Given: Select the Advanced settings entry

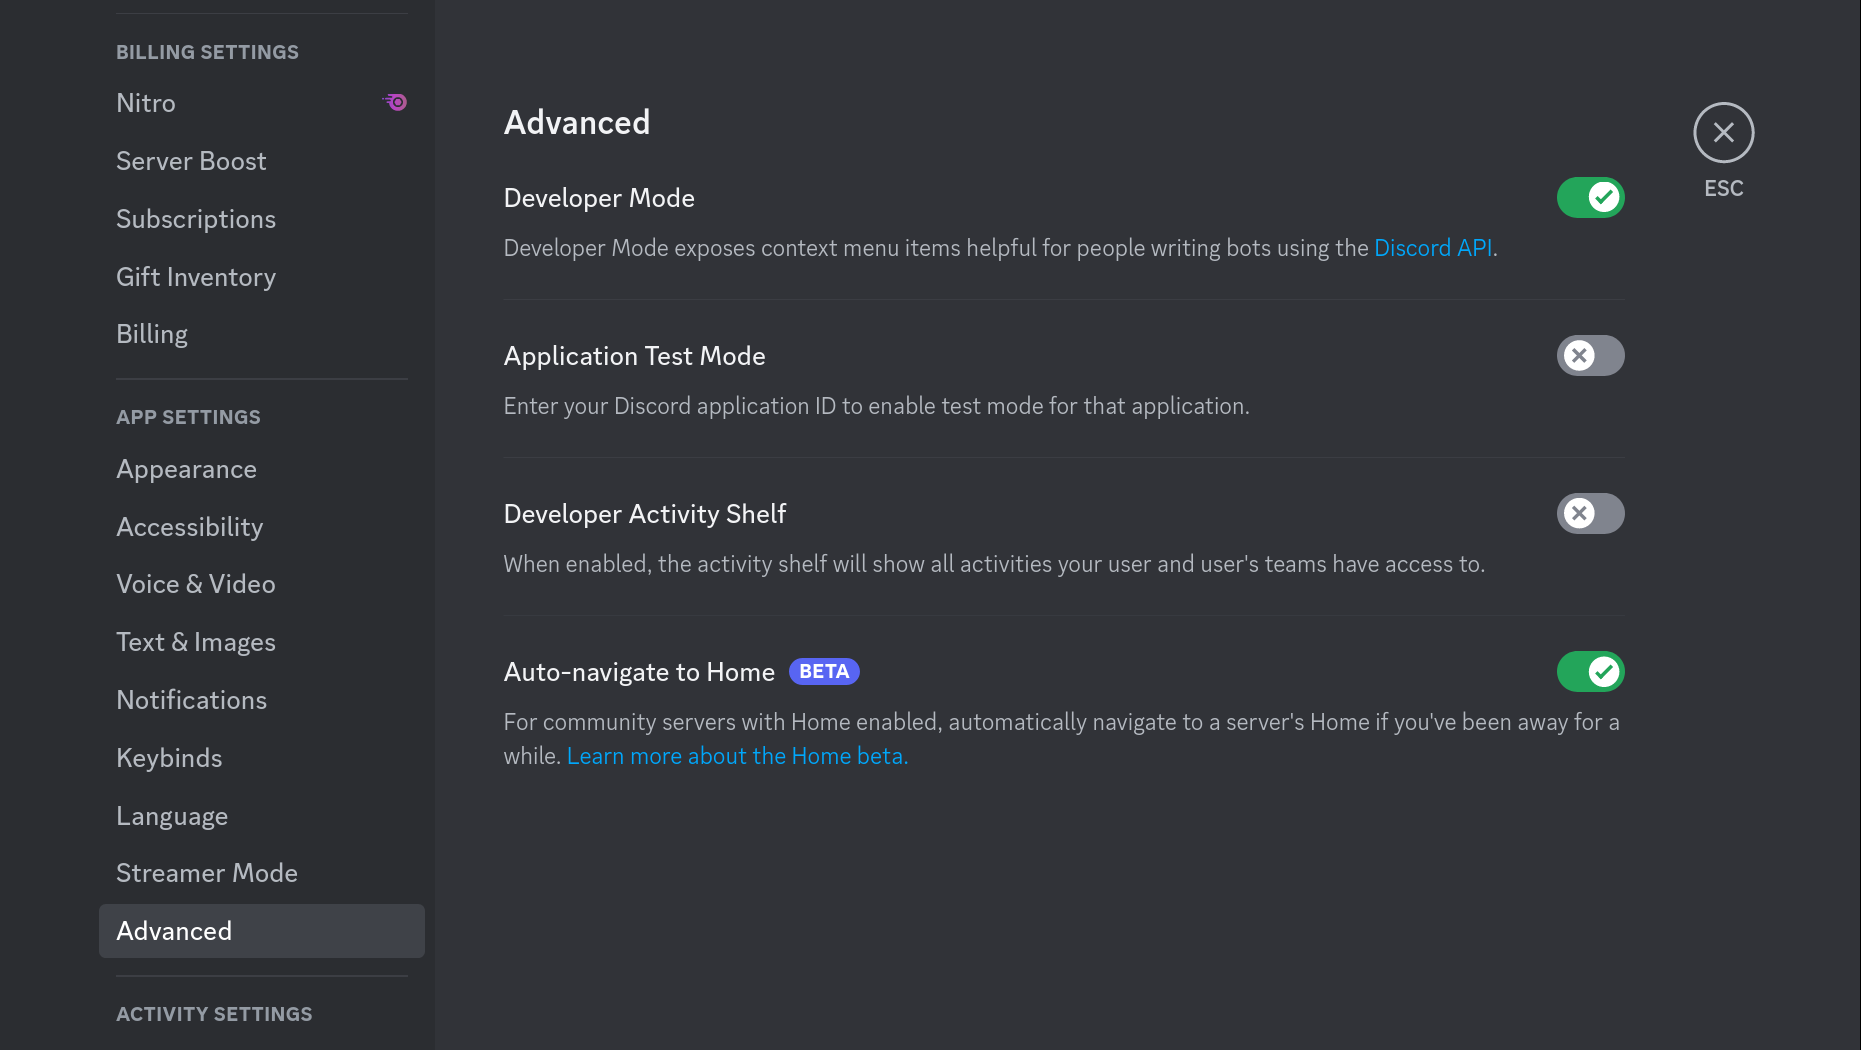Looking at the screenshot, I should [x=174, y=930].
